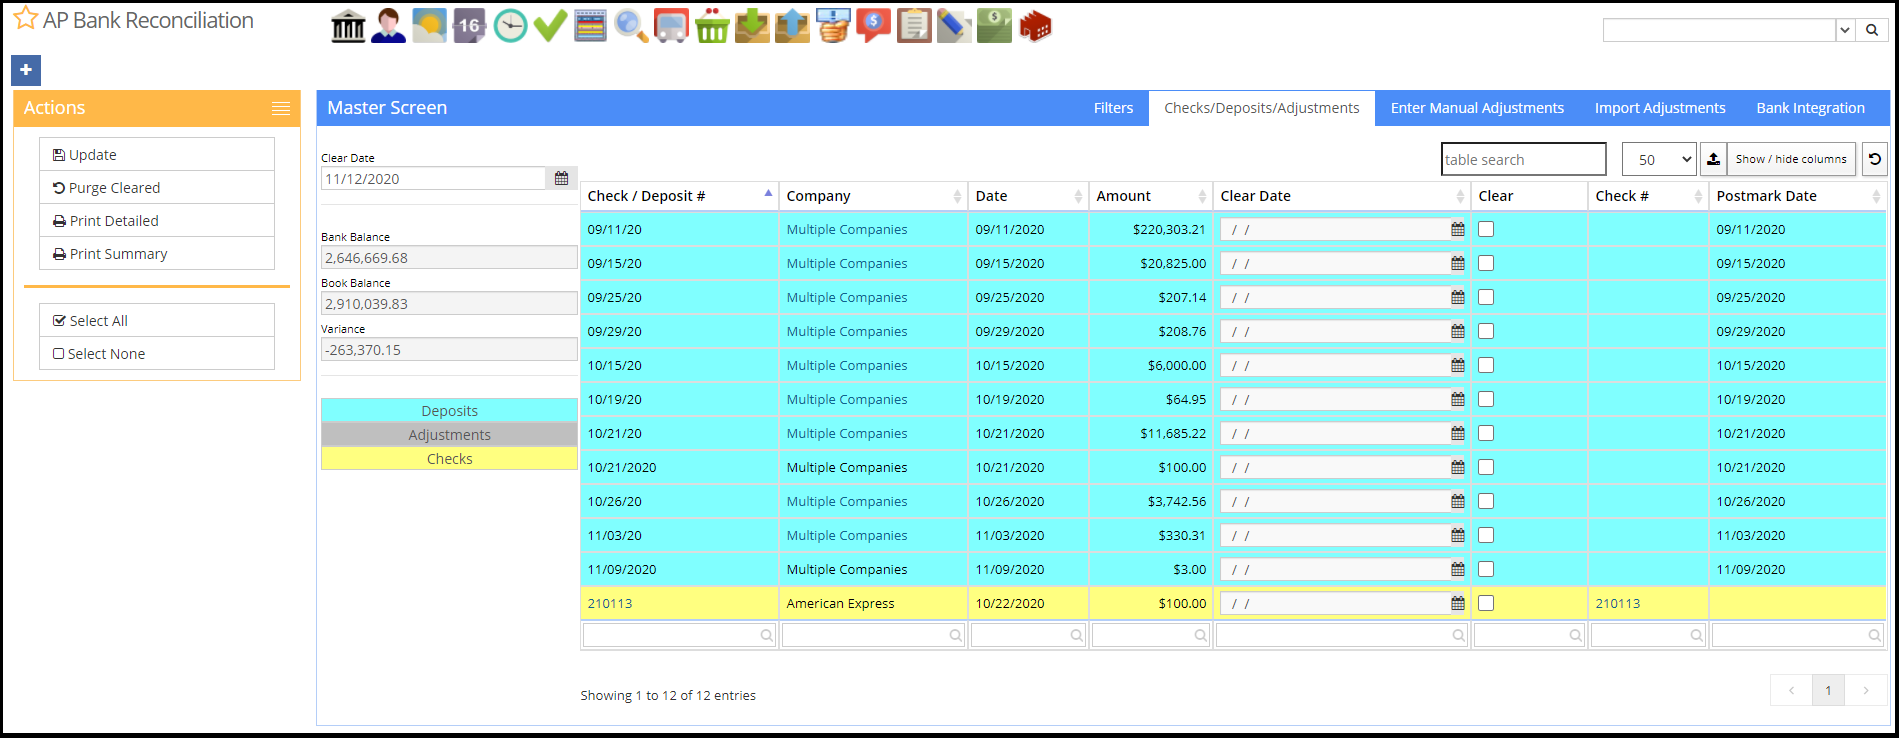Open the calendar icon showing 16
1899x738 pixels.
(469, 26)
